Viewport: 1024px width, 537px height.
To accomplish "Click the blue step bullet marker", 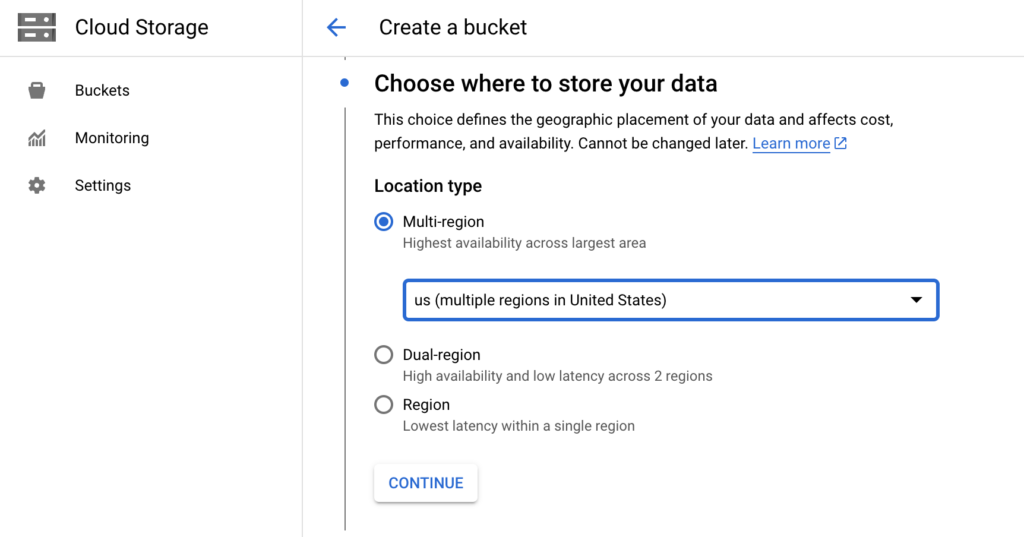I will 345,83.
